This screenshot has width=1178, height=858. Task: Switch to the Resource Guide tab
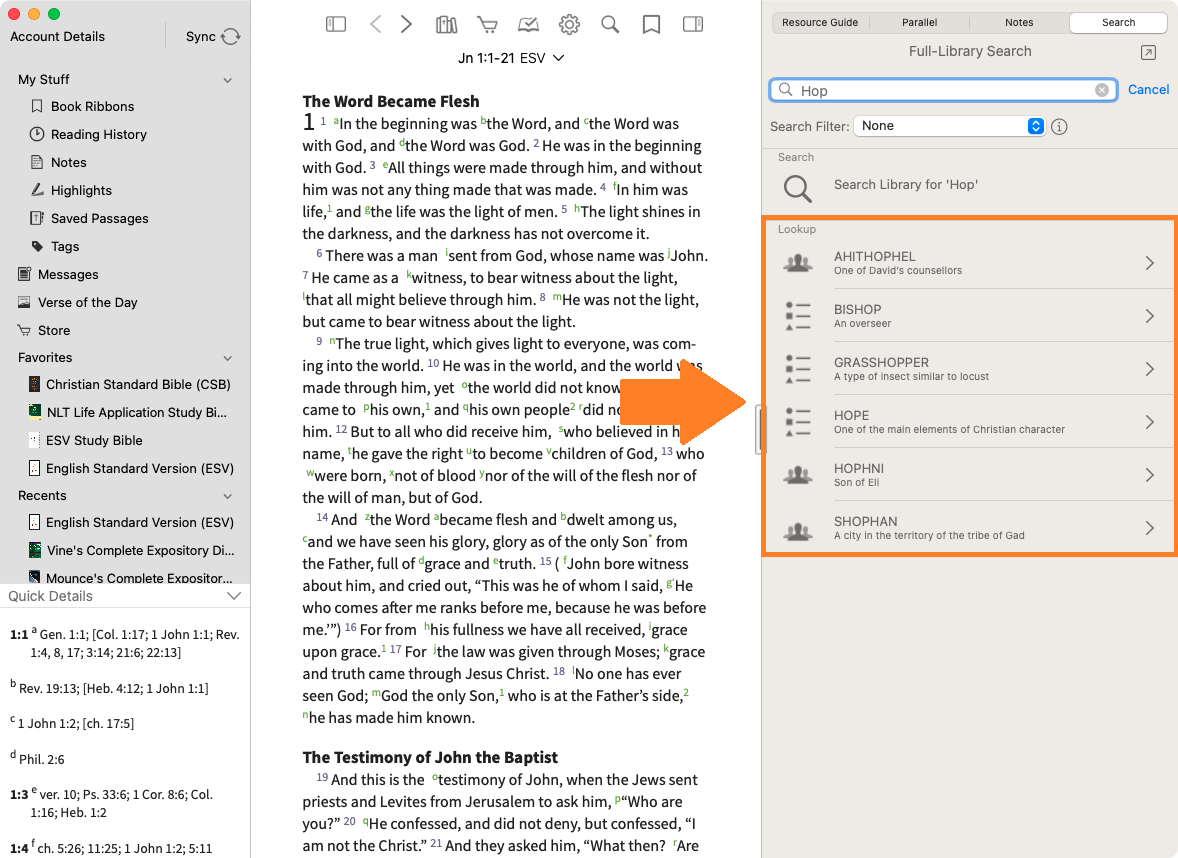point(820,22)
